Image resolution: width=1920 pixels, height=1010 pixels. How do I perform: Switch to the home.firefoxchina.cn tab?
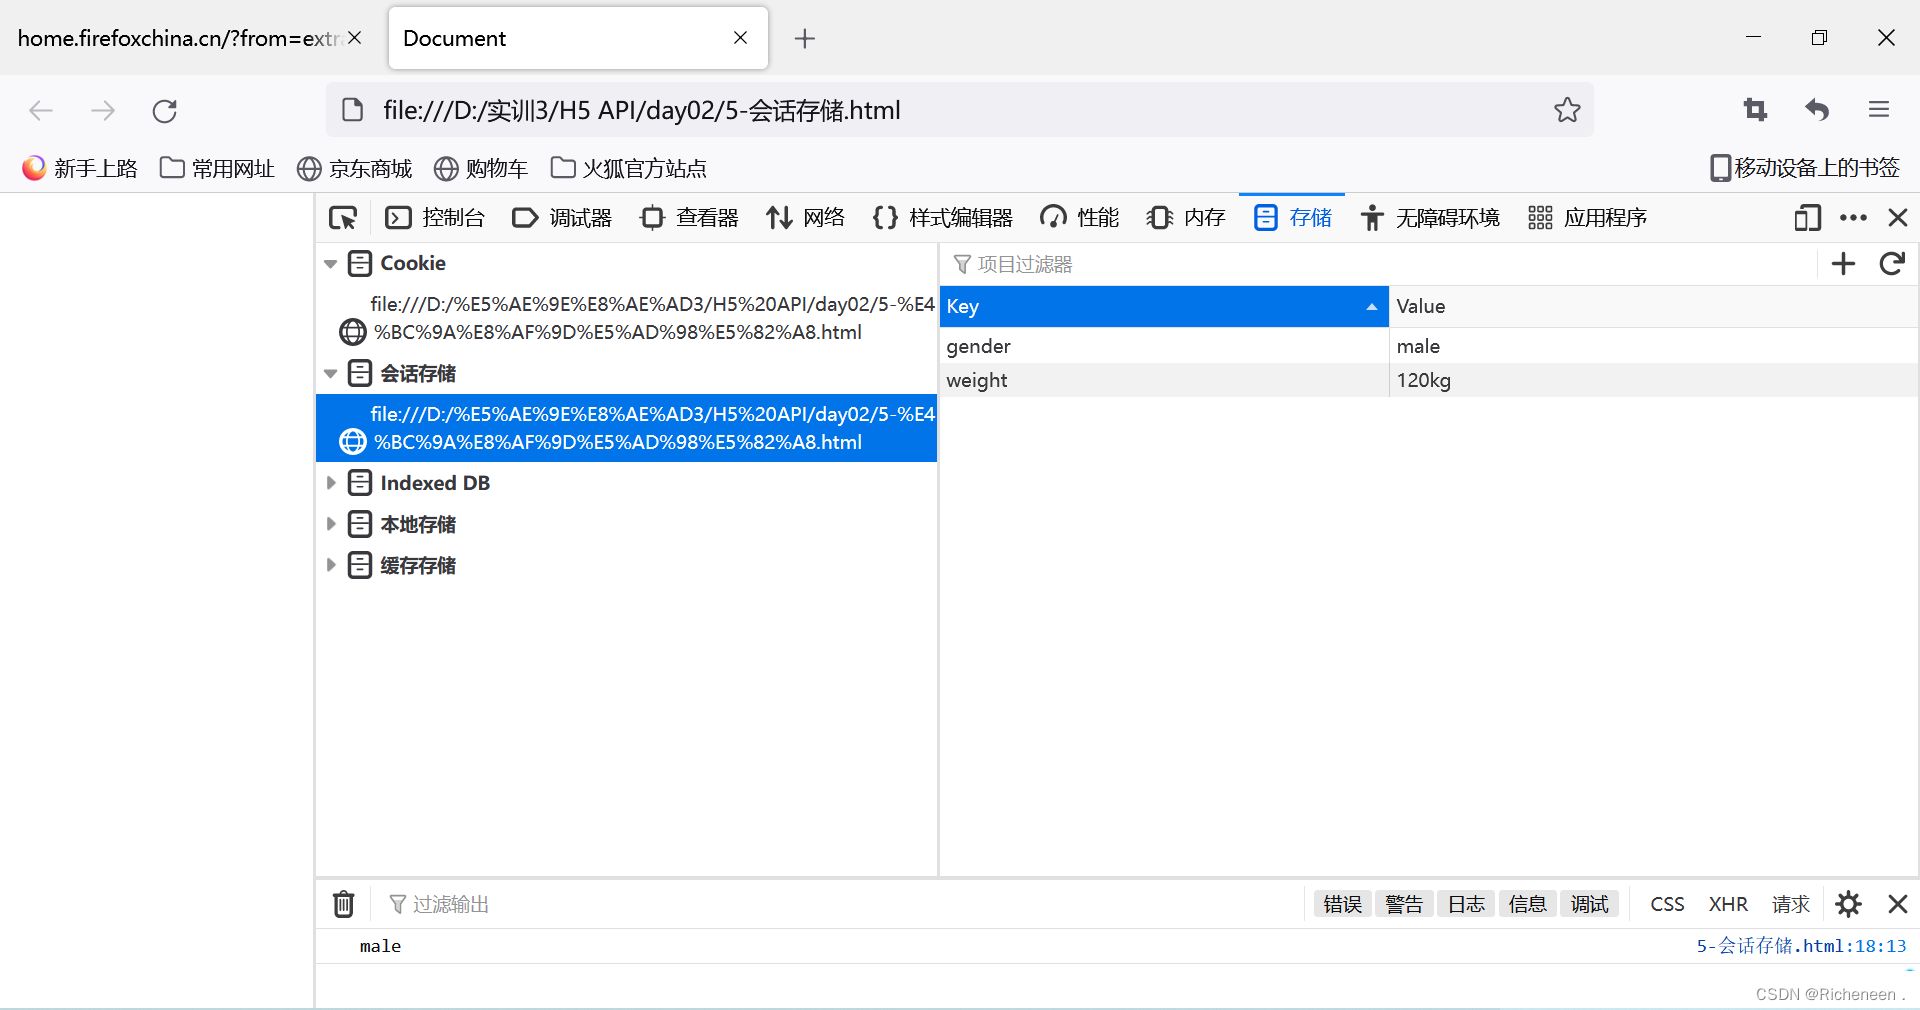point(180,38)
